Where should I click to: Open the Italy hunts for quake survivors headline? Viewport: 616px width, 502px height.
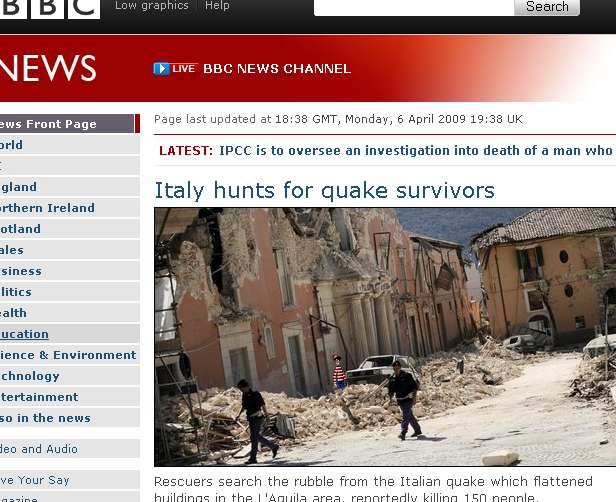[x=324, y=191]
